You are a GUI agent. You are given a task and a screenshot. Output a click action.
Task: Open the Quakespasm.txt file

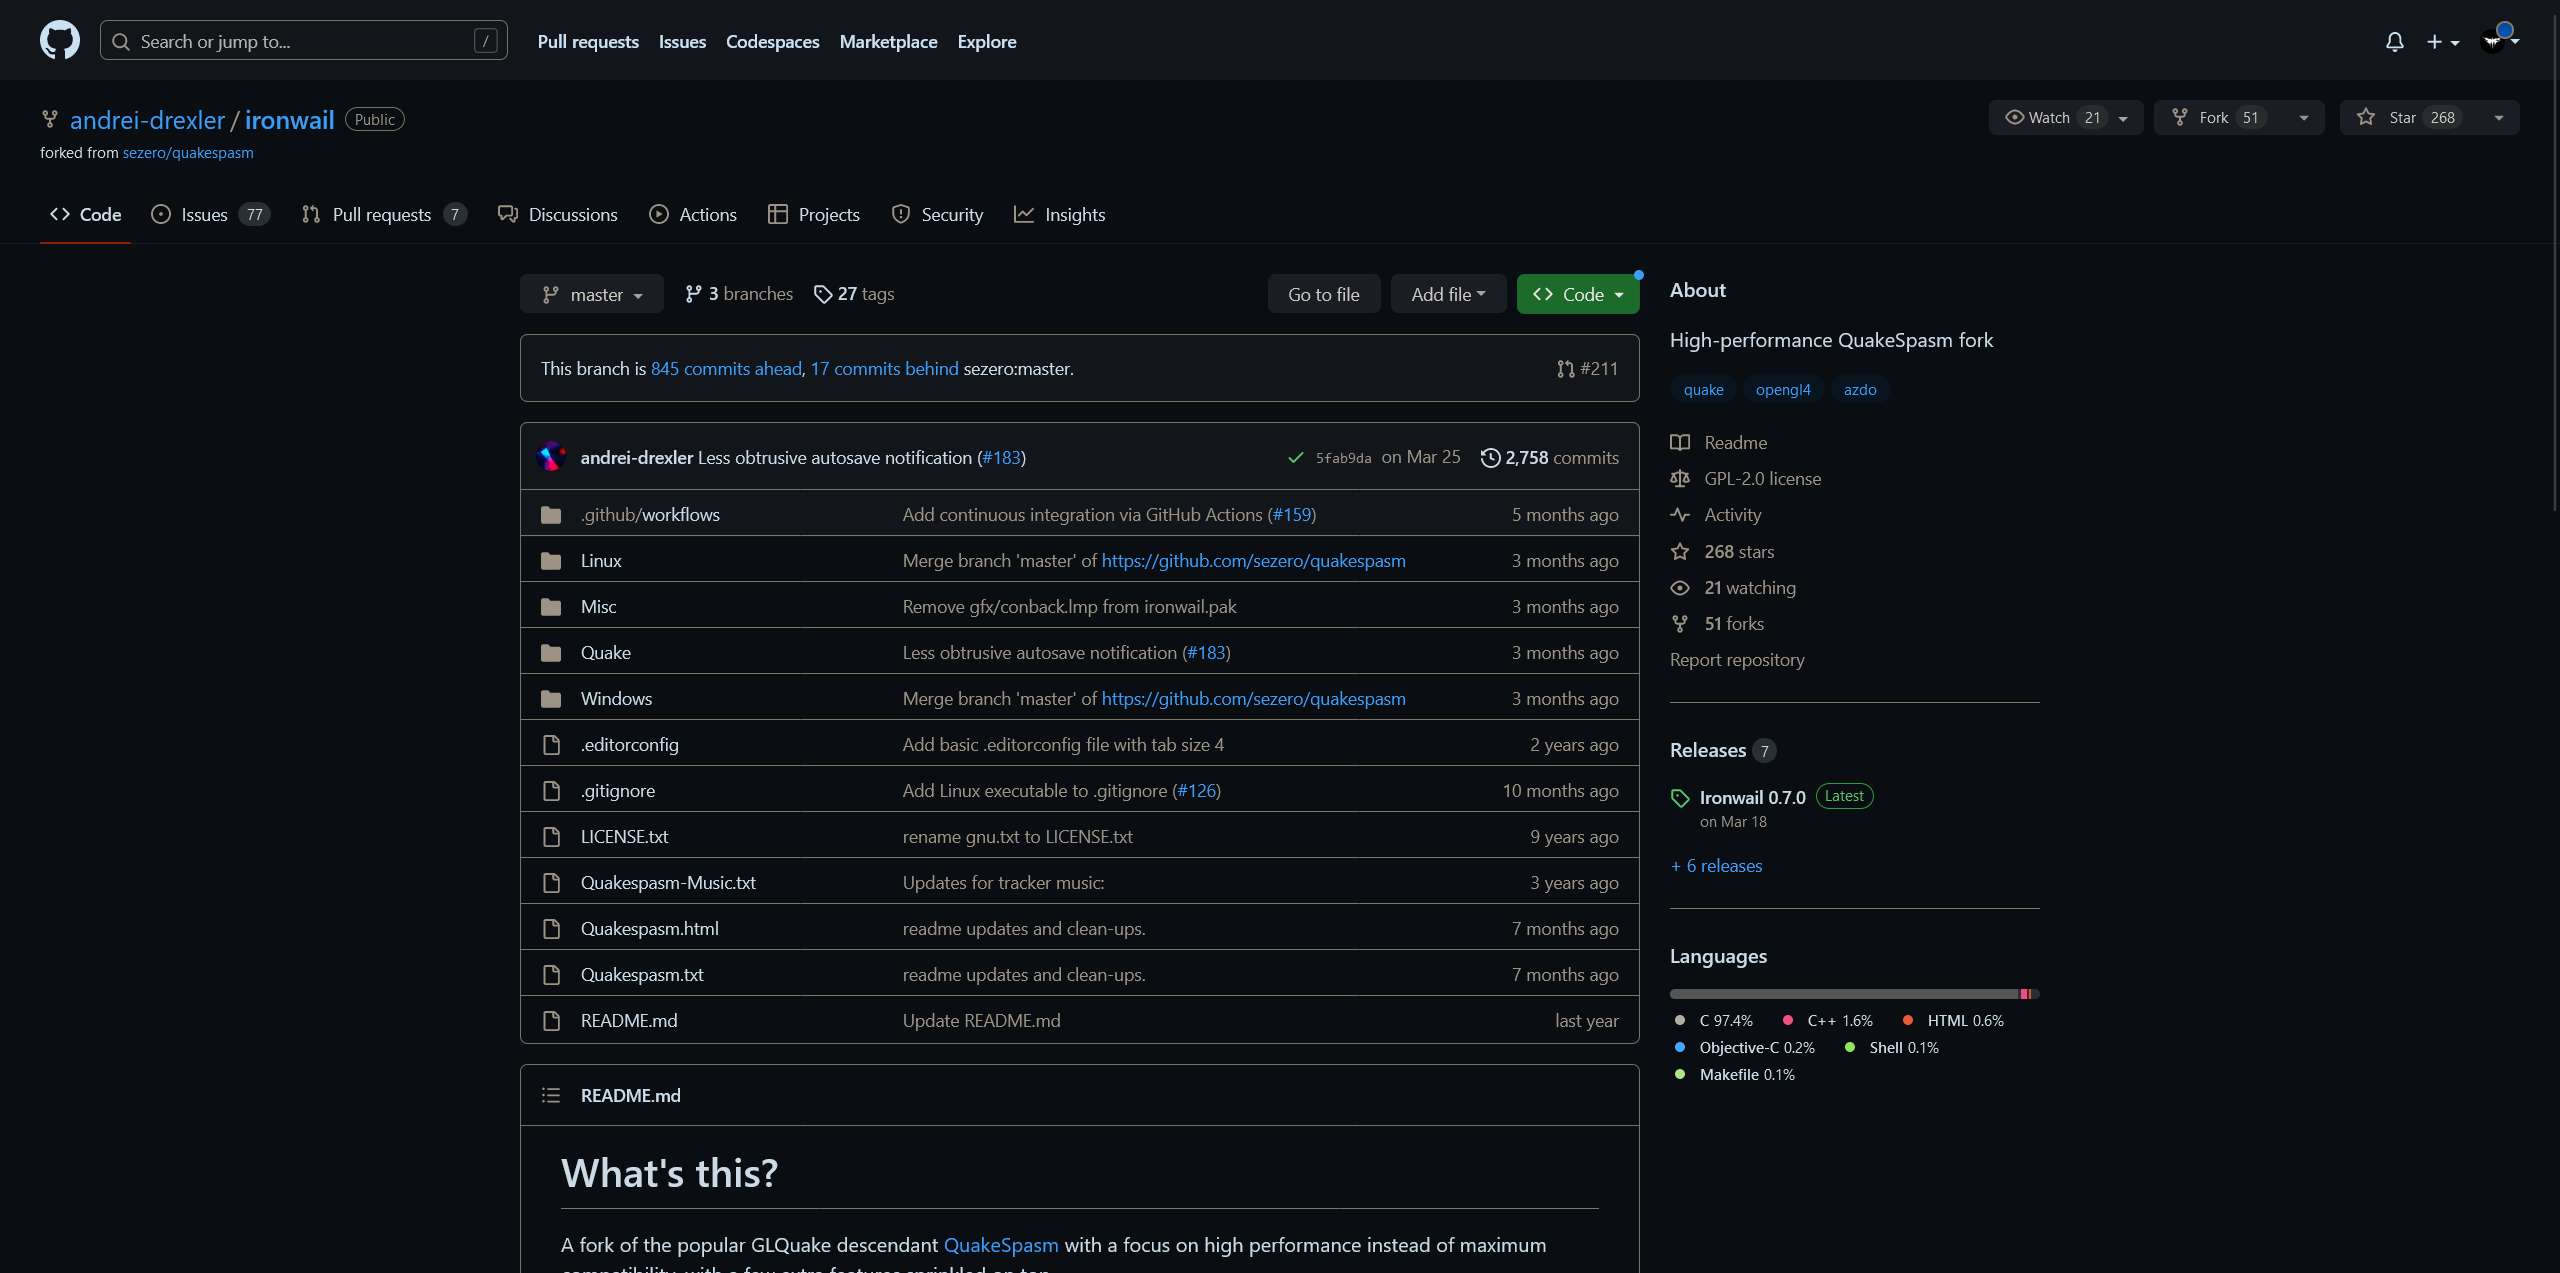pyautogui.click(x=642, y=975)
